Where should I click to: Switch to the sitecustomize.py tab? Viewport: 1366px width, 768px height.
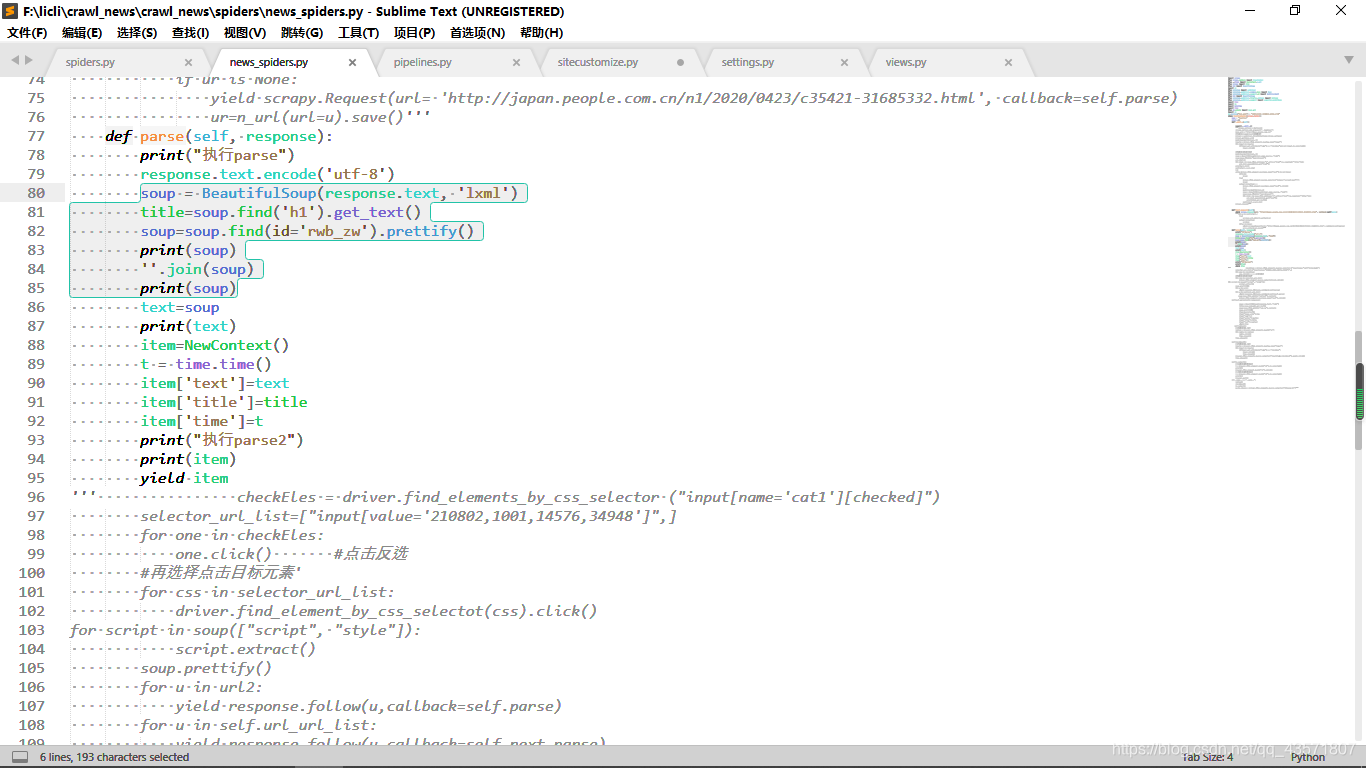tap(600, 61)
